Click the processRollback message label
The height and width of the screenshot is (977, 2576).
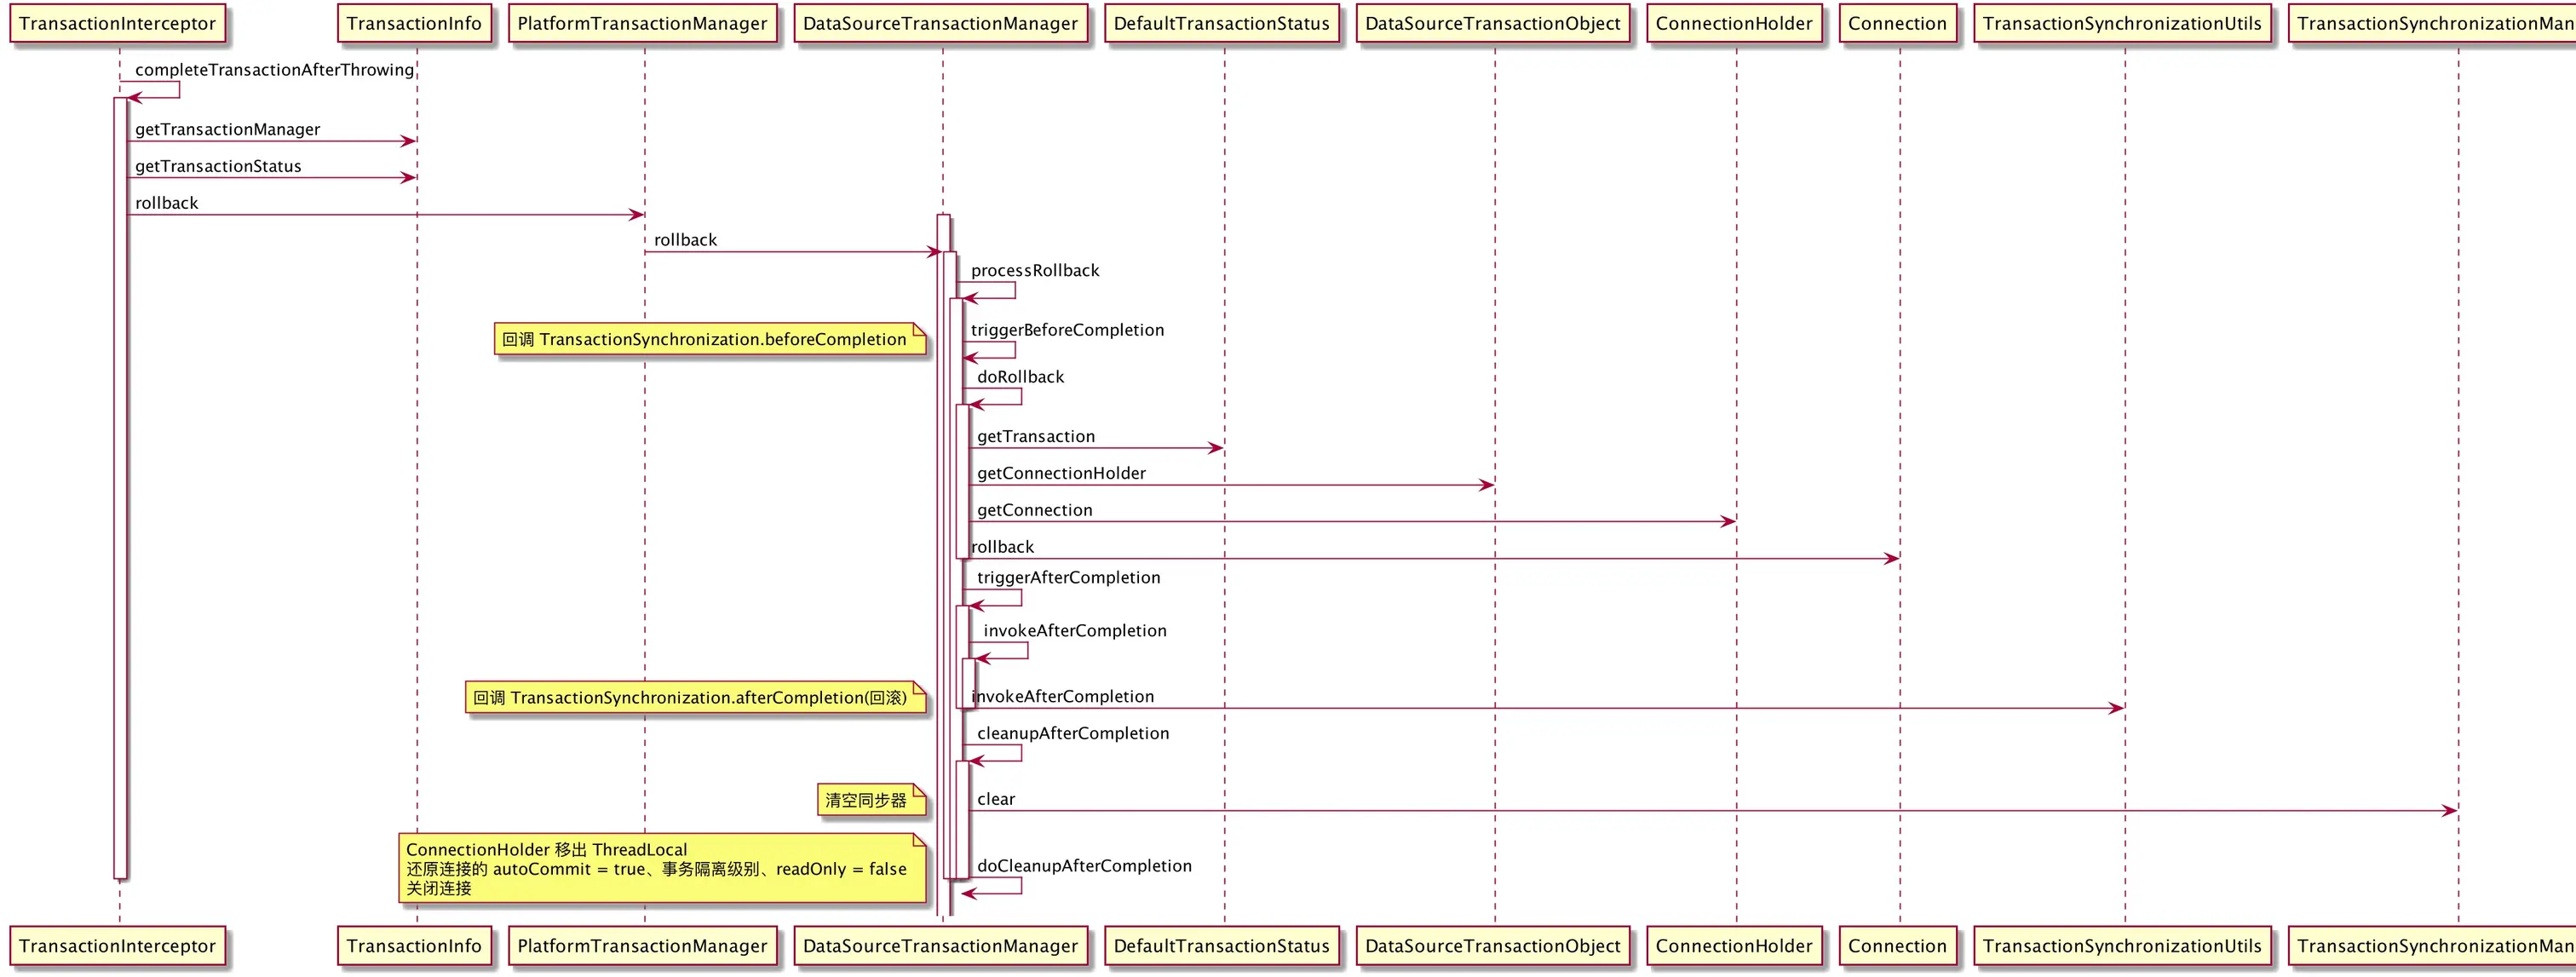coord(1034,271)
